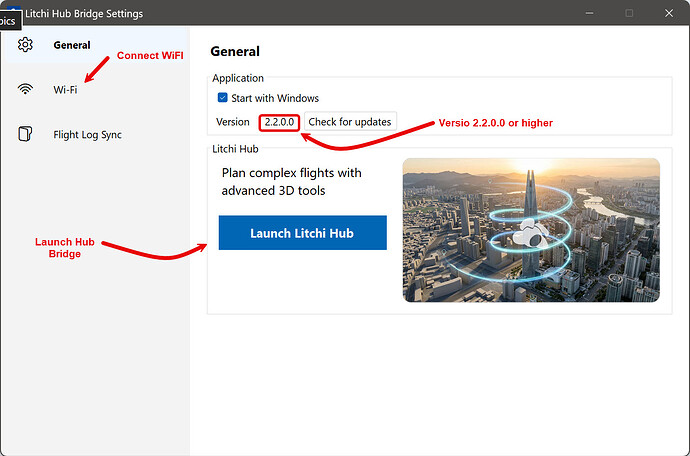Open the General settings section
The height and width of the screenshot is (456, 690).
click(x=97, y=45)
